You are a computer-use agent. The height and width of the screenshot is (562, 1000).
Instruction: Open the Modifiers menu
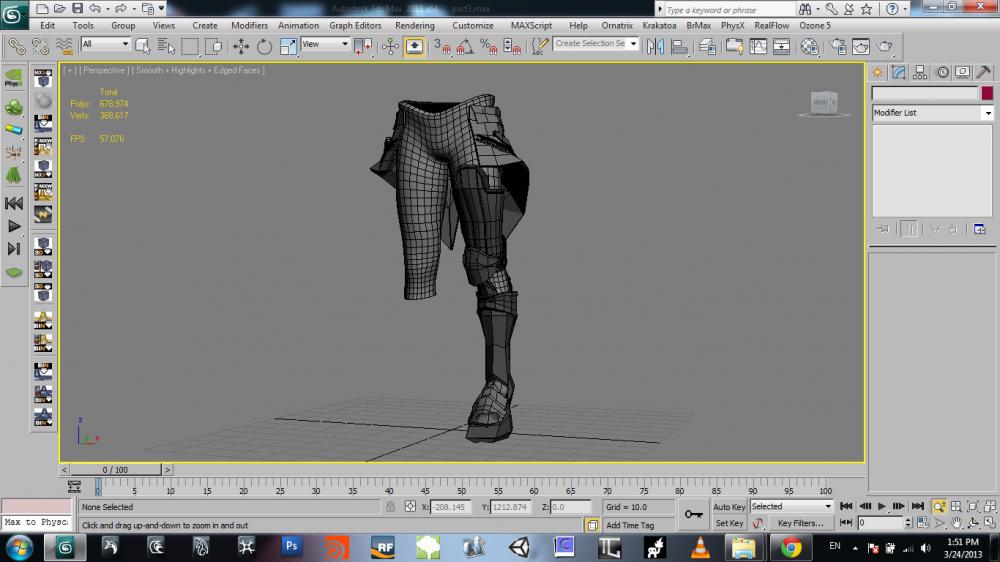(249, 25)
